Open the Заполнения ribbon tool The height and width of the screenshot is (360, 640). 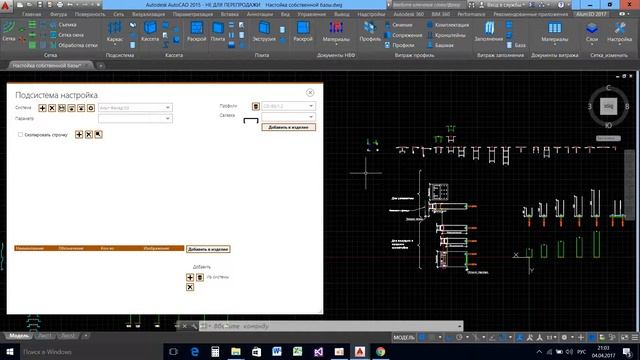[x=489, y=31]
